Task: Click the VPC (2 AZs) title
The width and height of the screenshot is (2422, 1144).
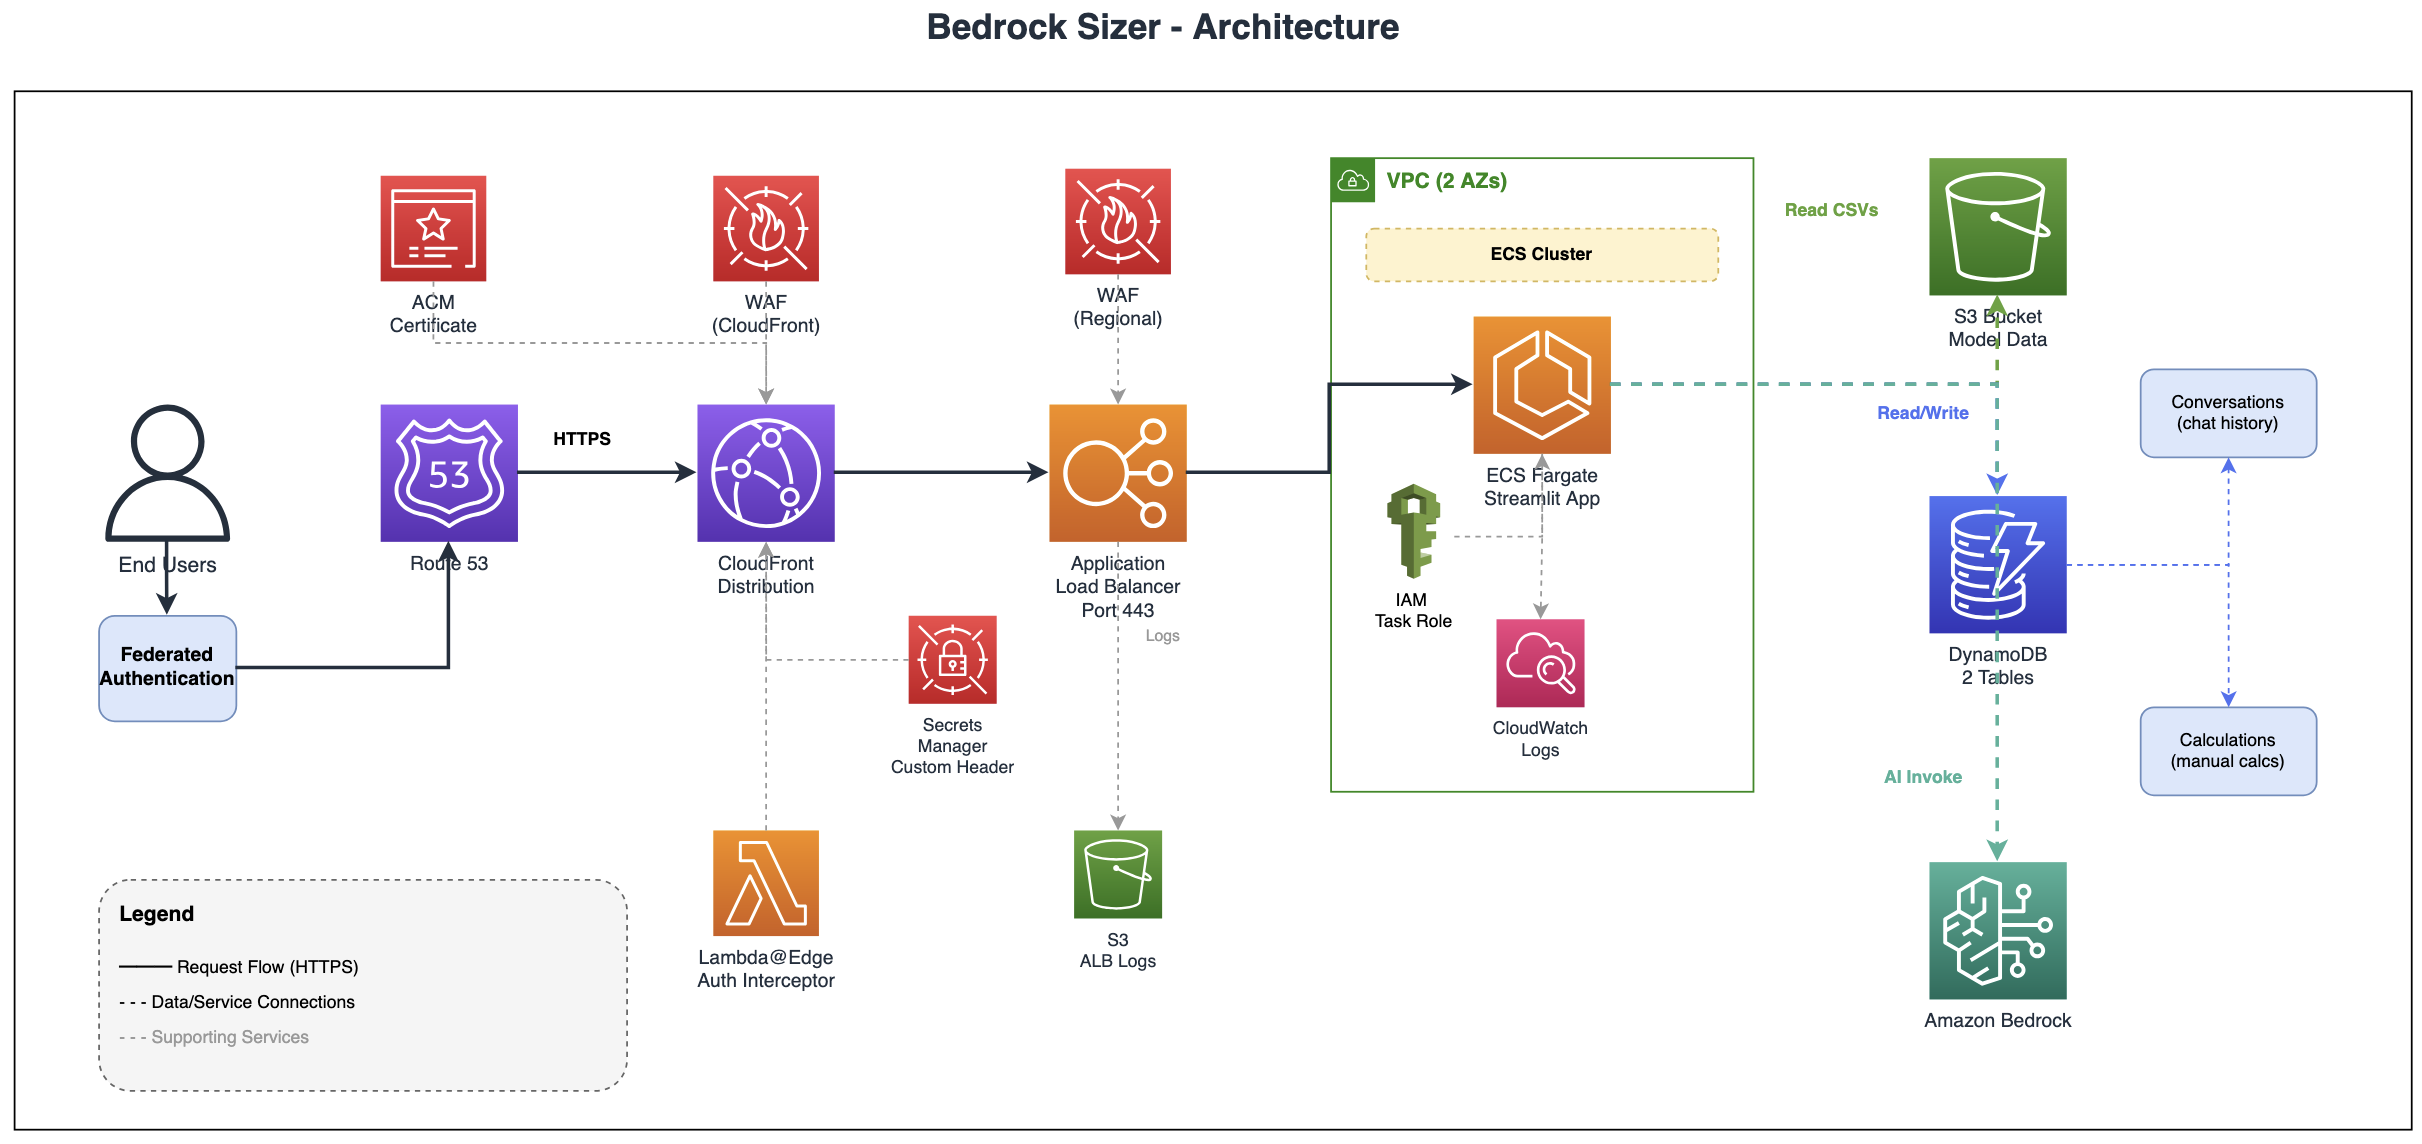Action: point(1446,181)
